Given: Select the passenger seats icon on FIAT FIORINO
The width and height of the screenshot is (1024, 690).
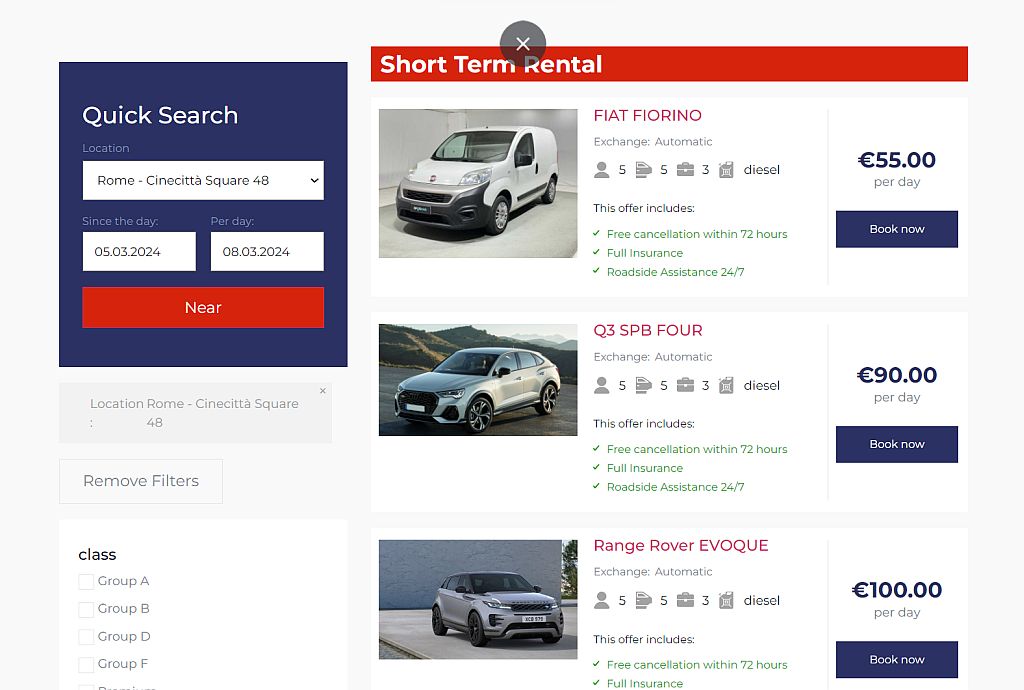Looking at the screenshot, I should coord(602,169).
